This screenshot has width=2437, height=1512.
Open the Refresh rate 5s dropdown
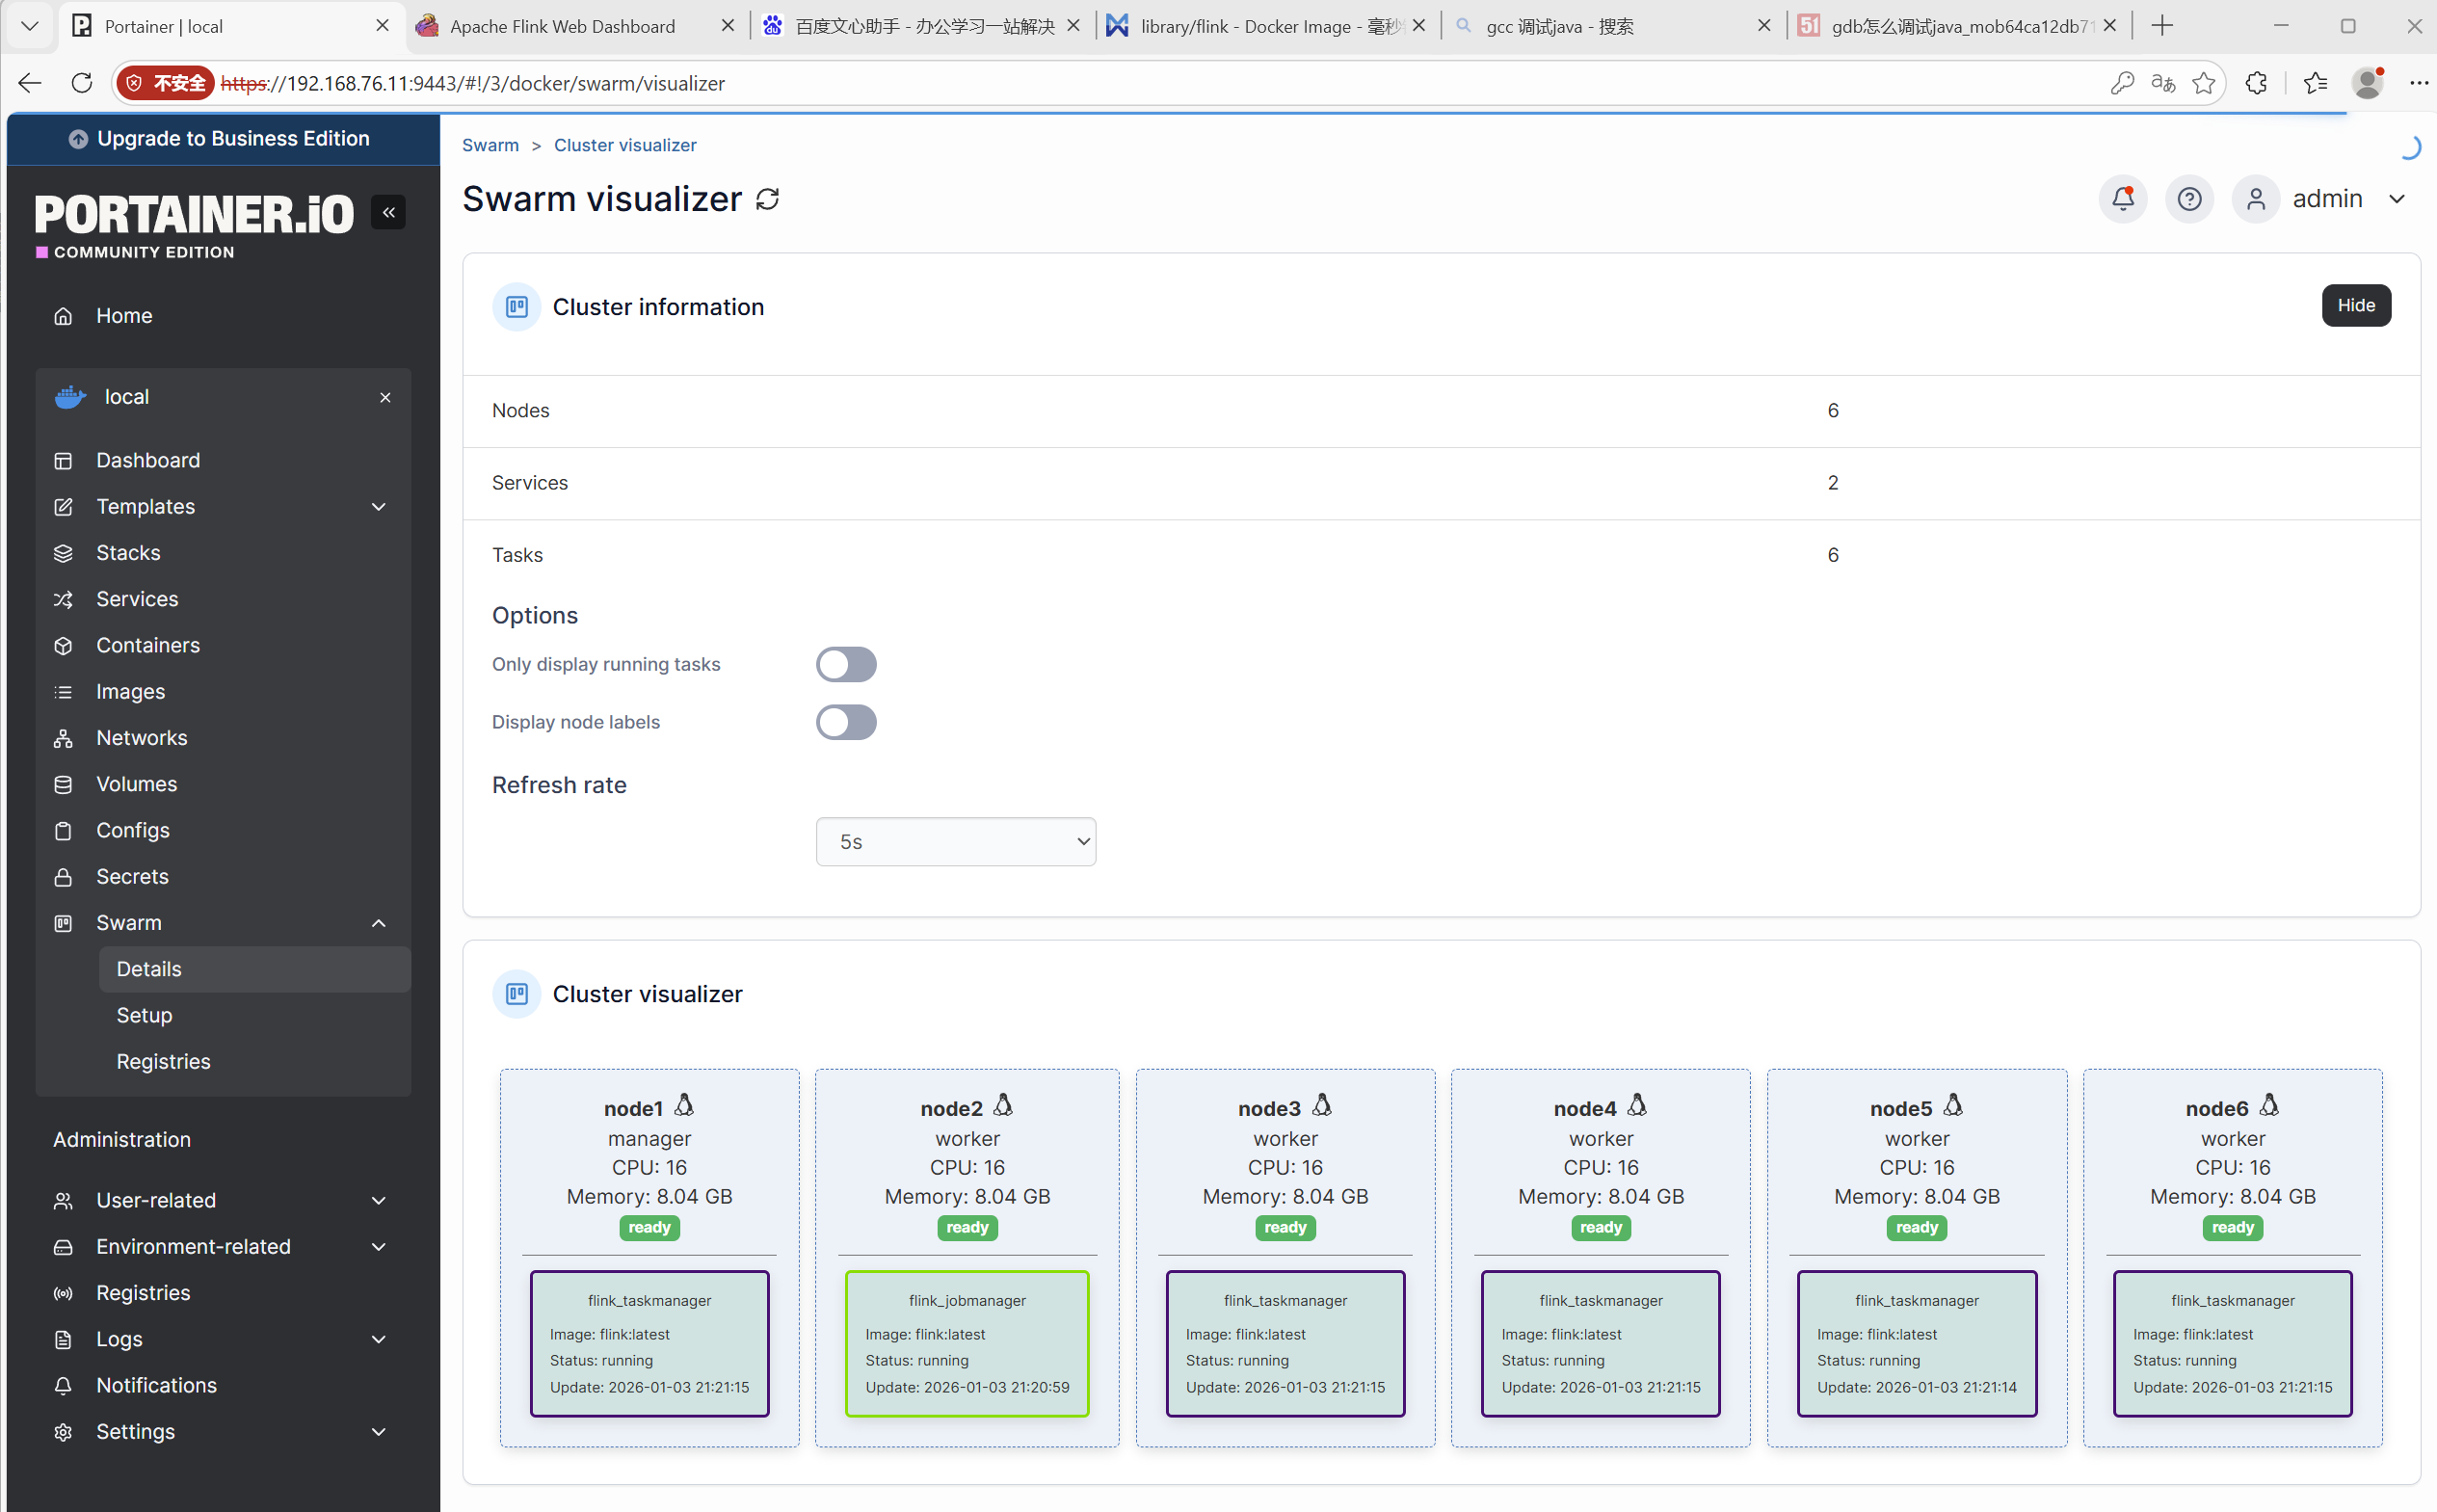955,842
